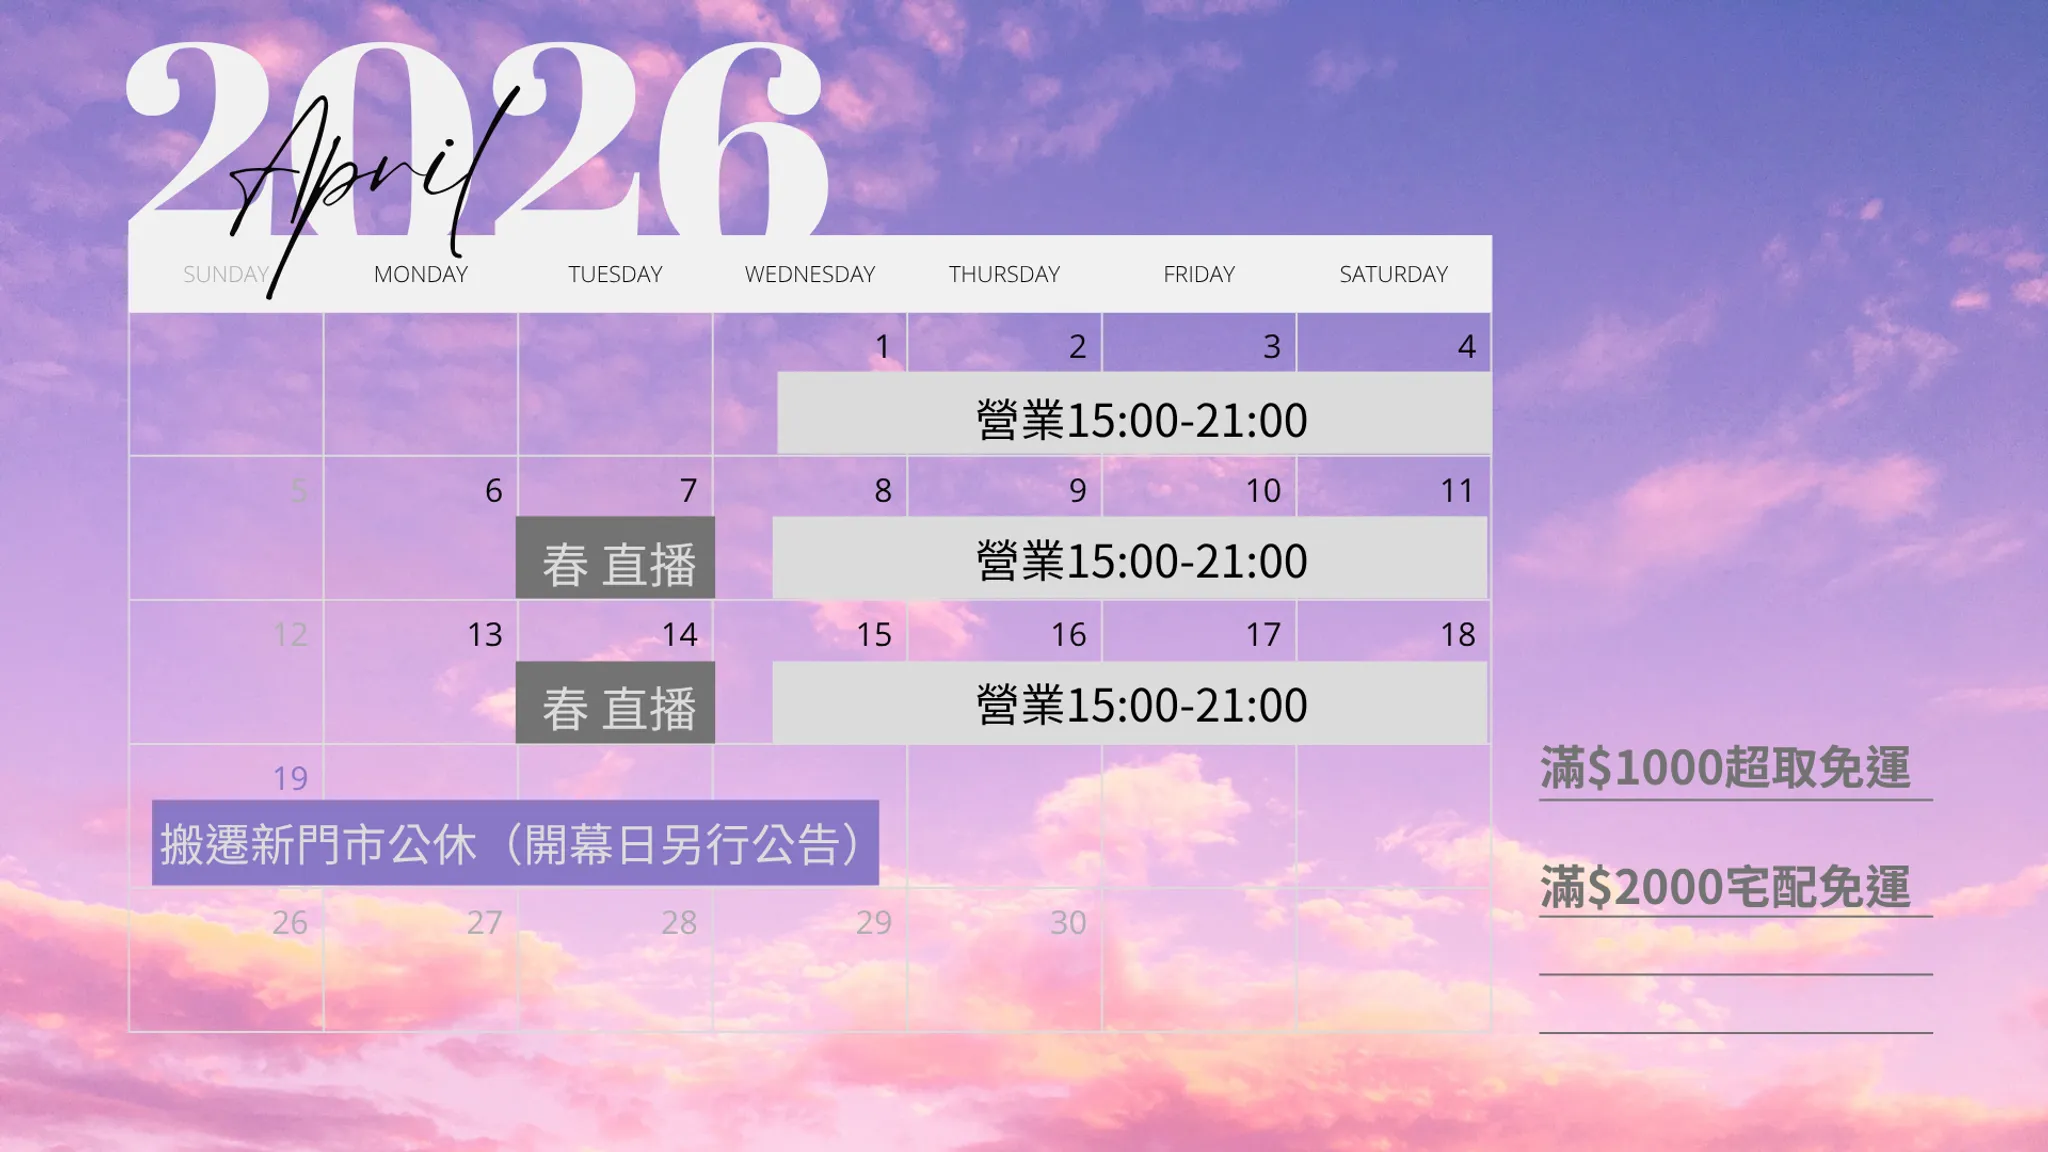2048x1152 pixels.
Task: Select the WEDNESDAY column header
Action: (809, 274)
